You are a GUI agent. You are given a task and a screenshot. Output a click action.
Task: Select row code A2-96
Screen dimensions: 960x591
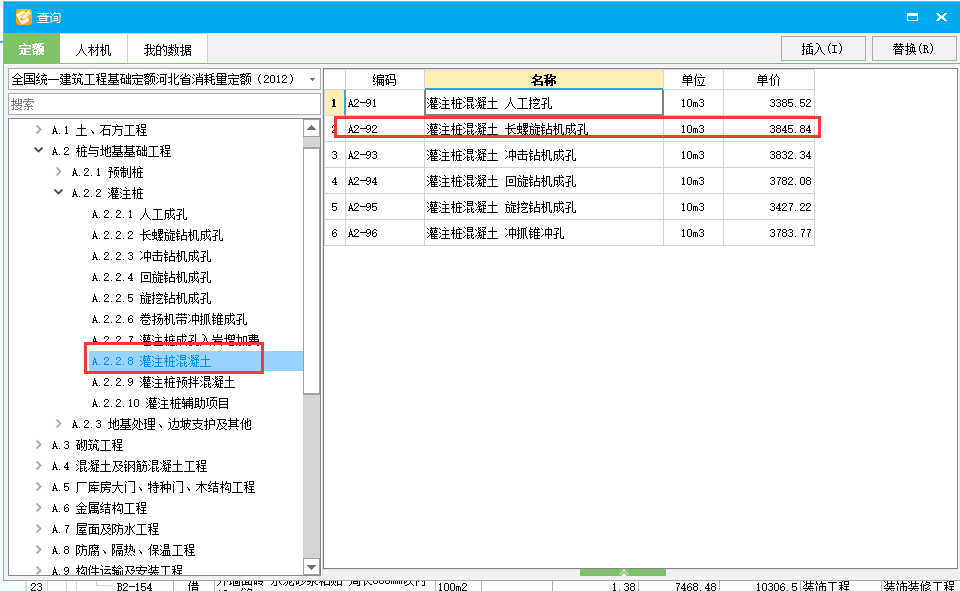click(384, 233)
